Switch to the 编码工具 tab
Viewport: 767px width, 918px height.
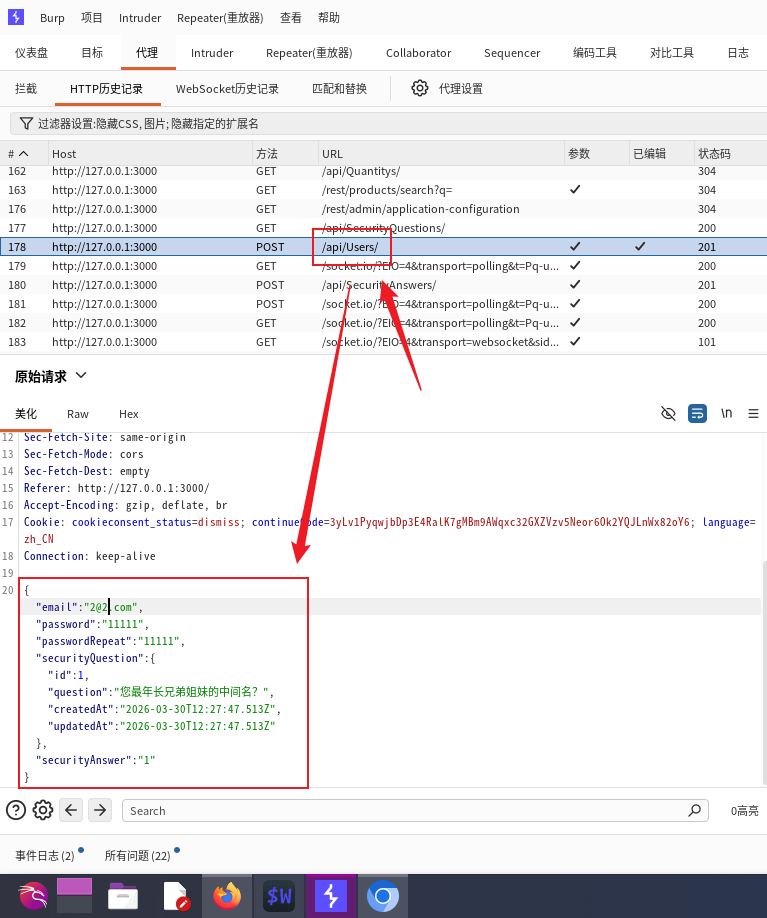(x=594, y=53)
